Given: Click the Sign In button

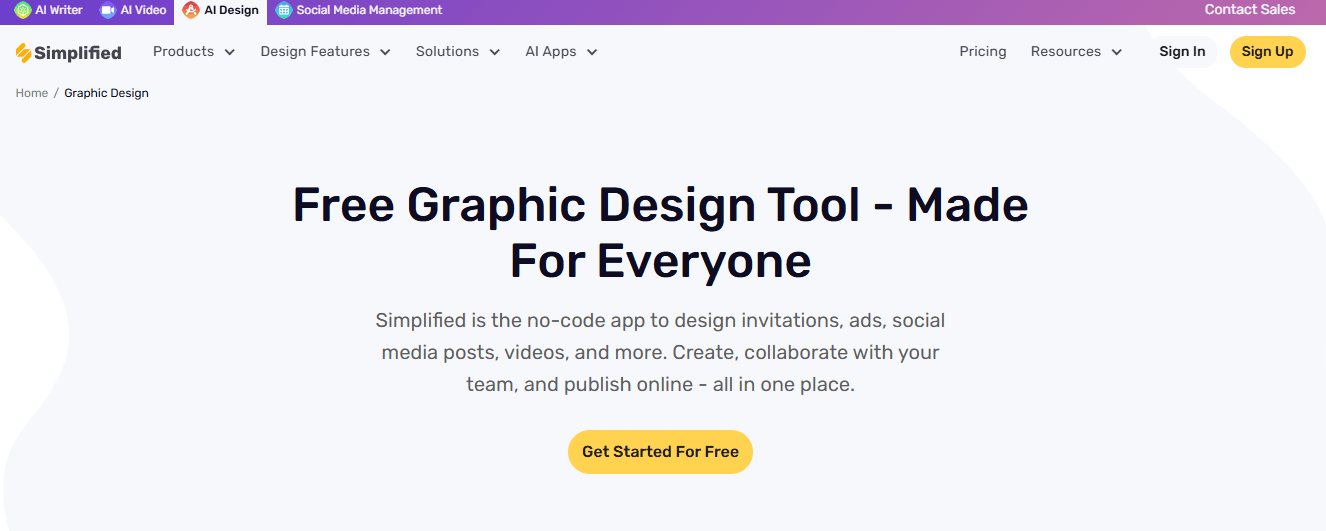Looking at the screenshot, I should tap(1182, 52).
